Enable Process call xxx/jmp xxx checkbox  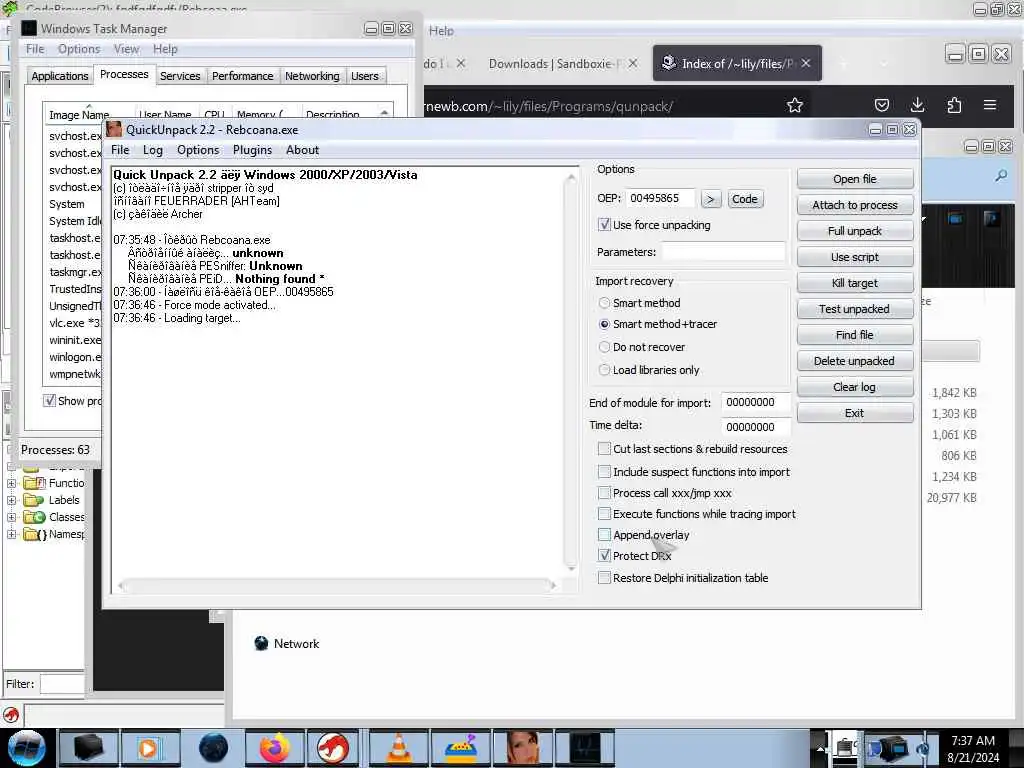pos(604,493)
